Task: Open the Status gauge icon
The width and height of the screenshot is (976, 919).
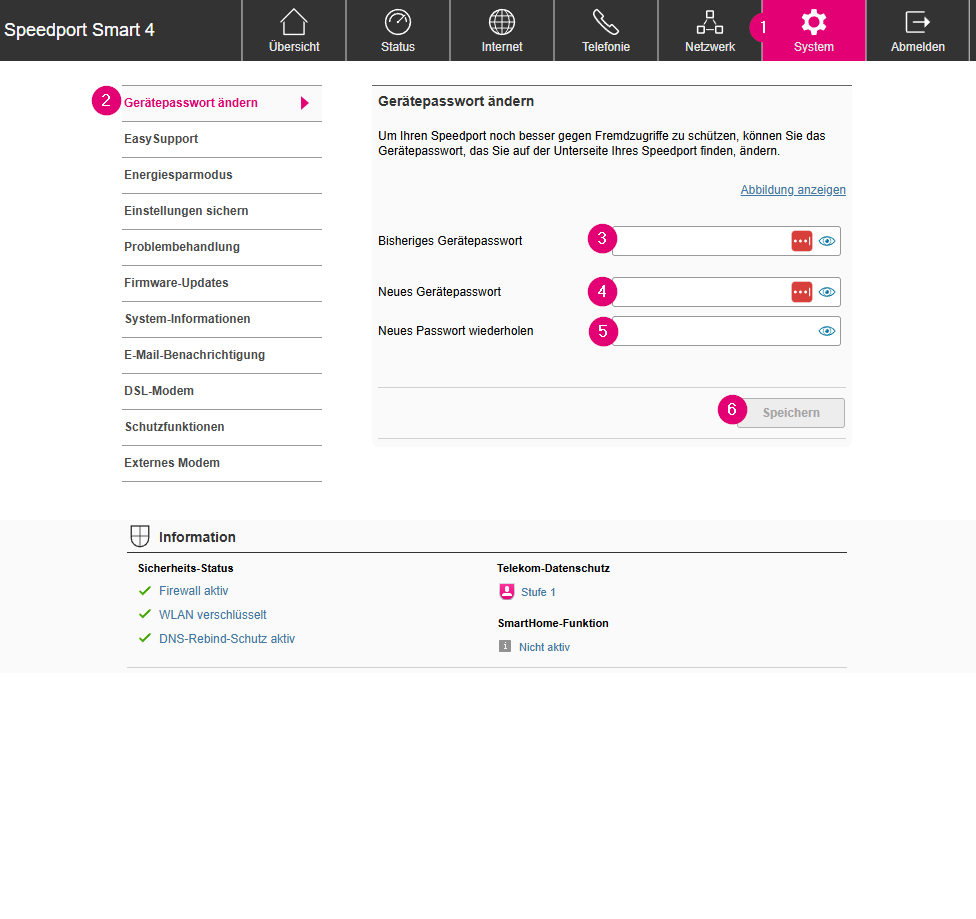Action: pos(398,23)
